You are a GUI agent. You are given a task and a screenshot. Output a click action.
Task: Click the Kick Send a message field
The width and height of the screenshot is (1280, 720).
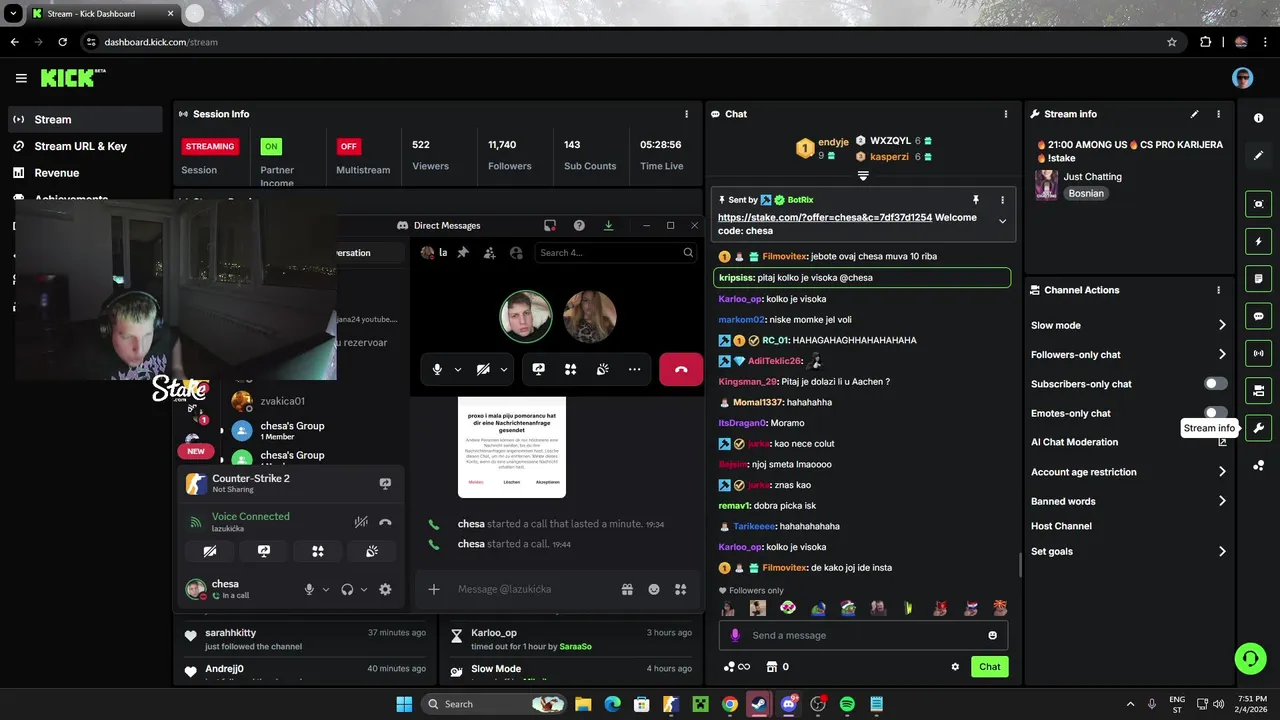[x=863, y=635]
